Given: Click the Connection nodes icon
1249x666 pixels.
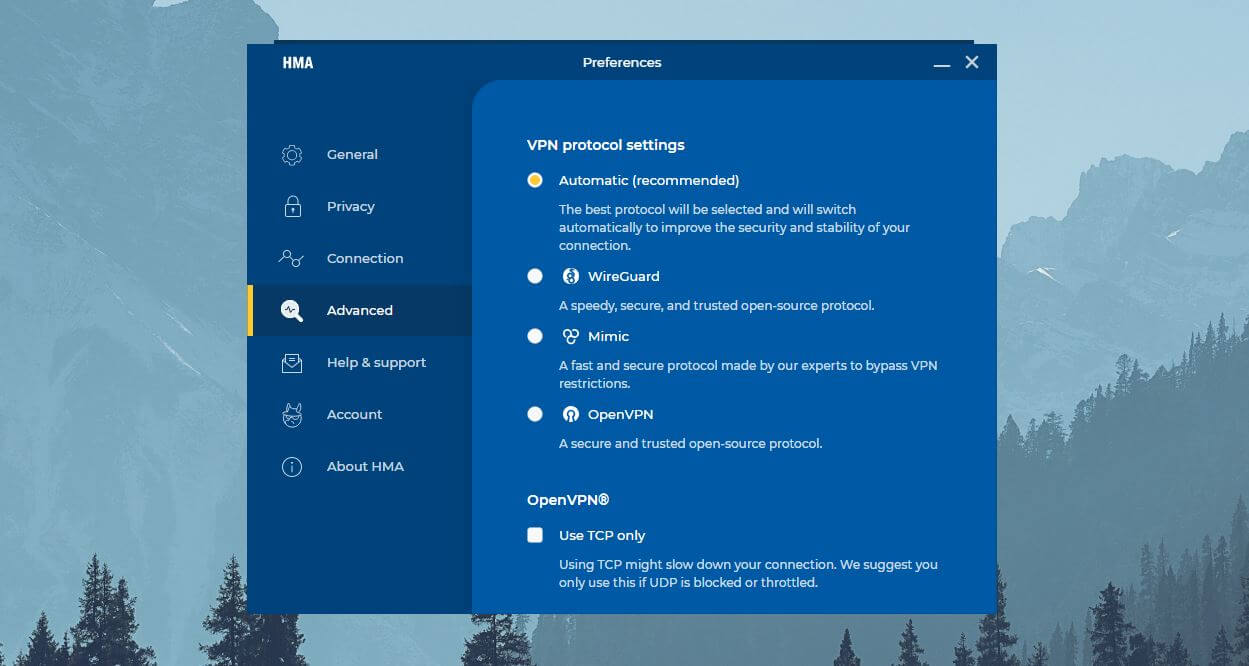Looking at the screenshot, I should pos(291,259).
